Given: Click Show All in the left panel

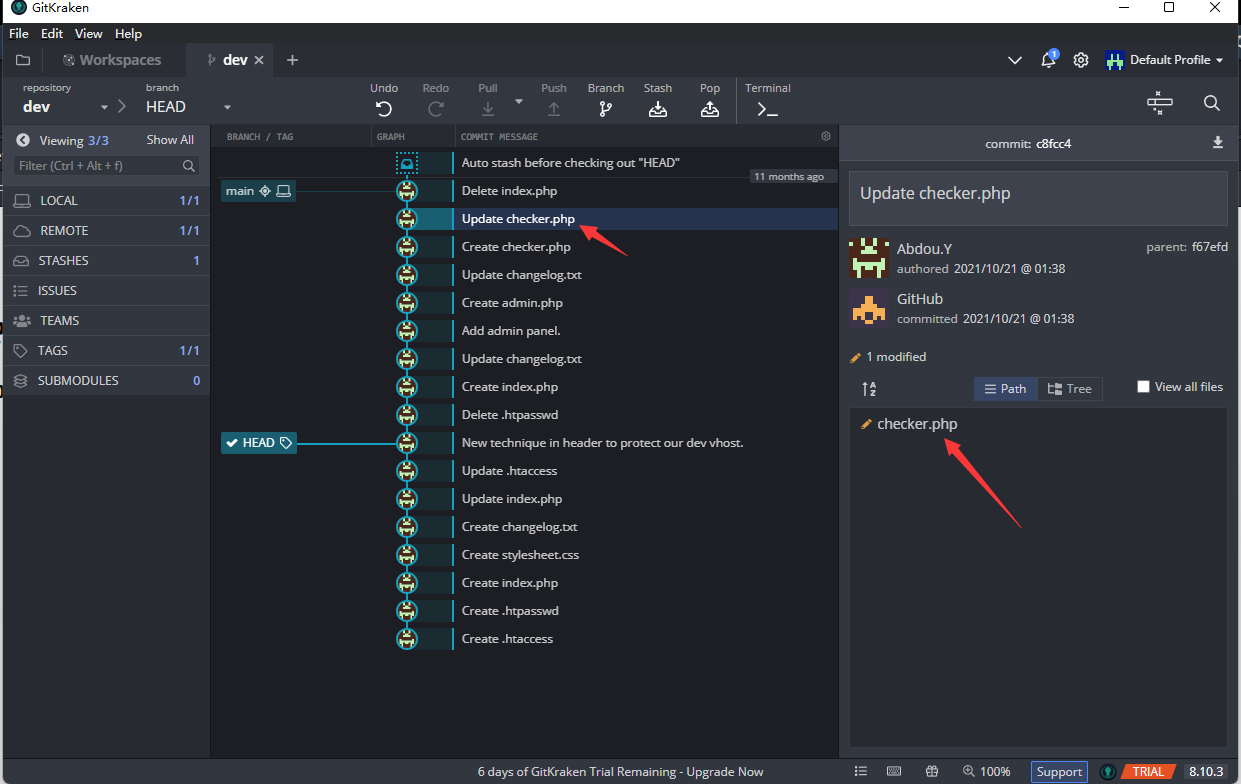Looking at the screenshot, I should click(x=170, y=140).
